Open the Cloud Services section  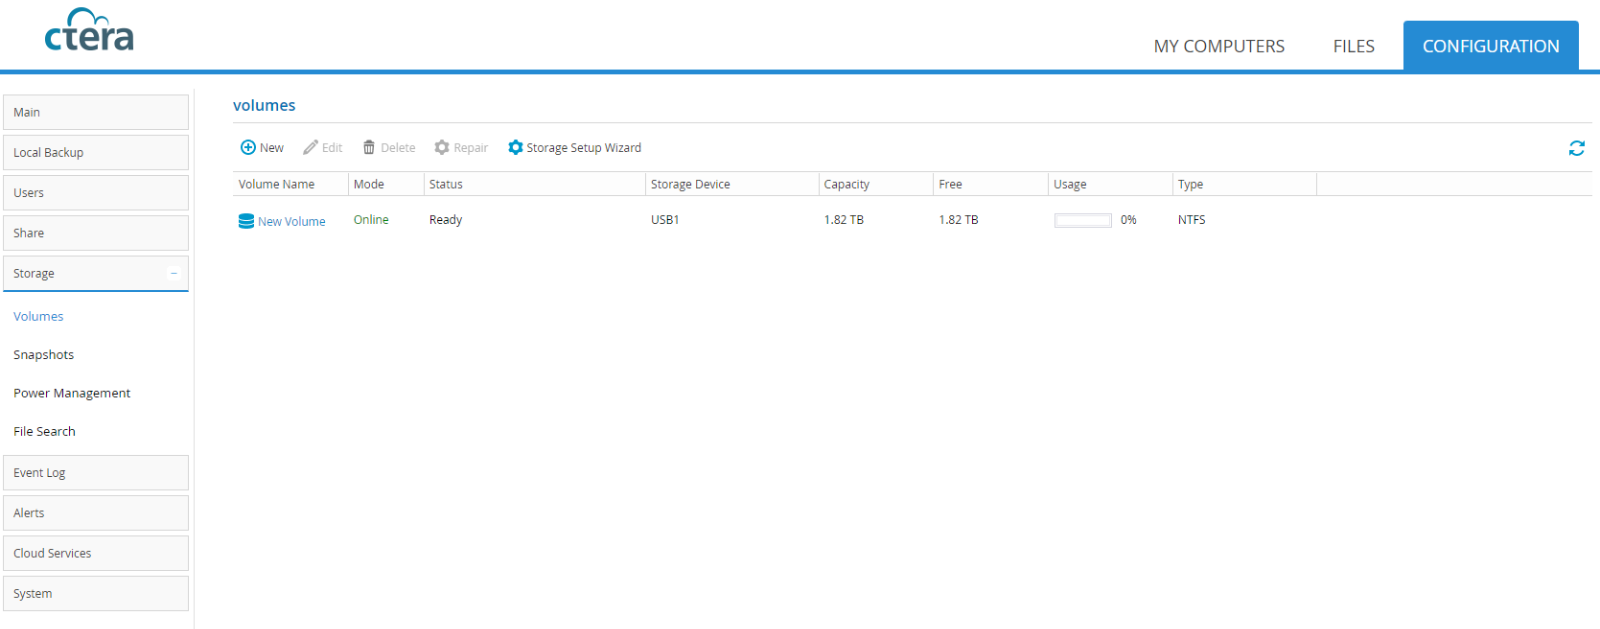click(96, 553)
